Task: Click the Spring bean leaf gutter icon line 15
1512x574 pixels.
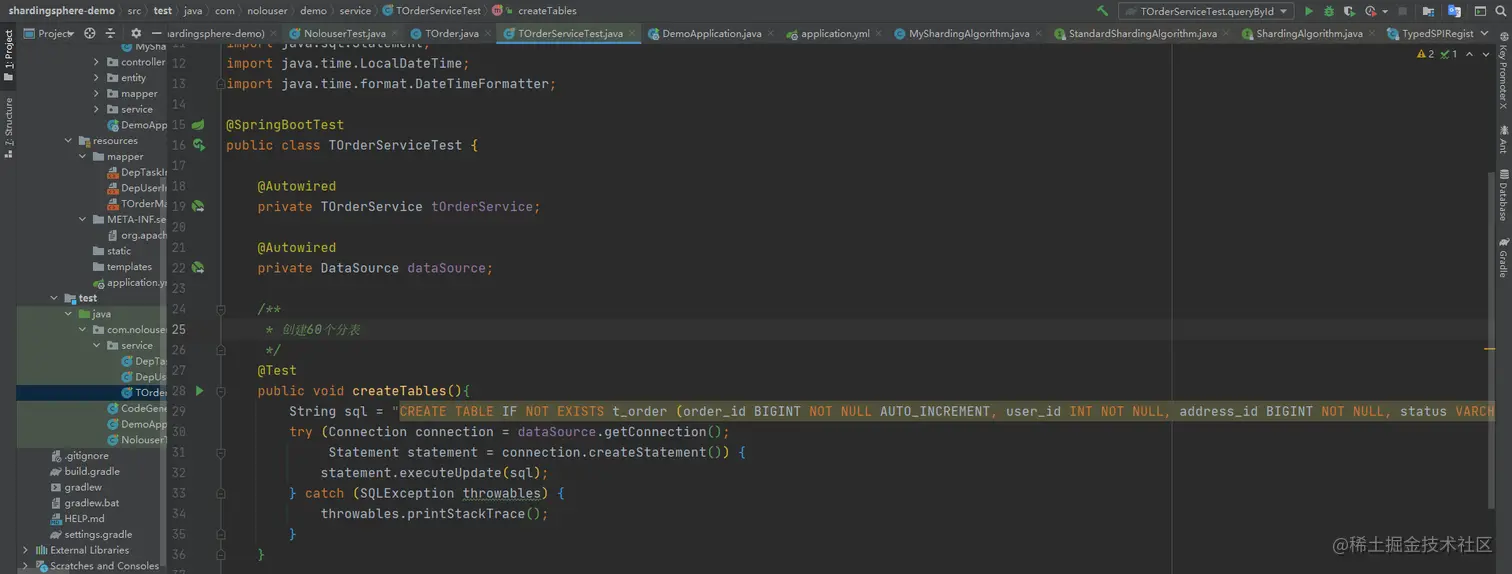Action: pyautogui.click(x=198, y=125)
